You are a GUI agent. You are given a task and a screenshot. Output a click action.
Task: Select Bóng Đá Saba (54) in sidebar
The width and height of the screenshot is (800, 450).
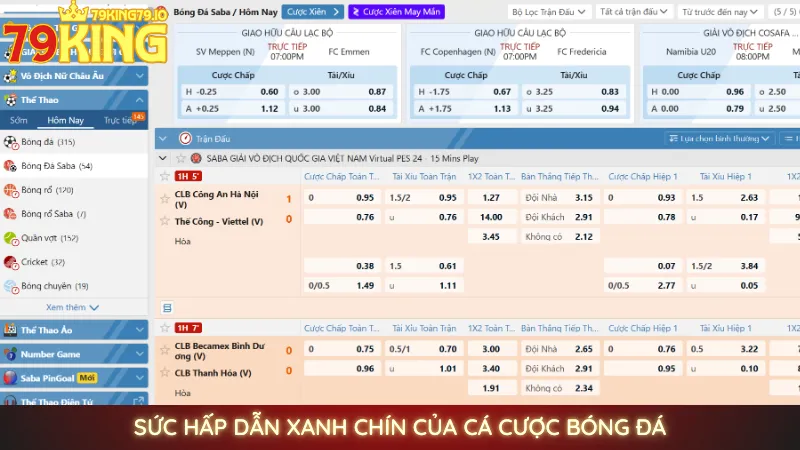point(74,166)
